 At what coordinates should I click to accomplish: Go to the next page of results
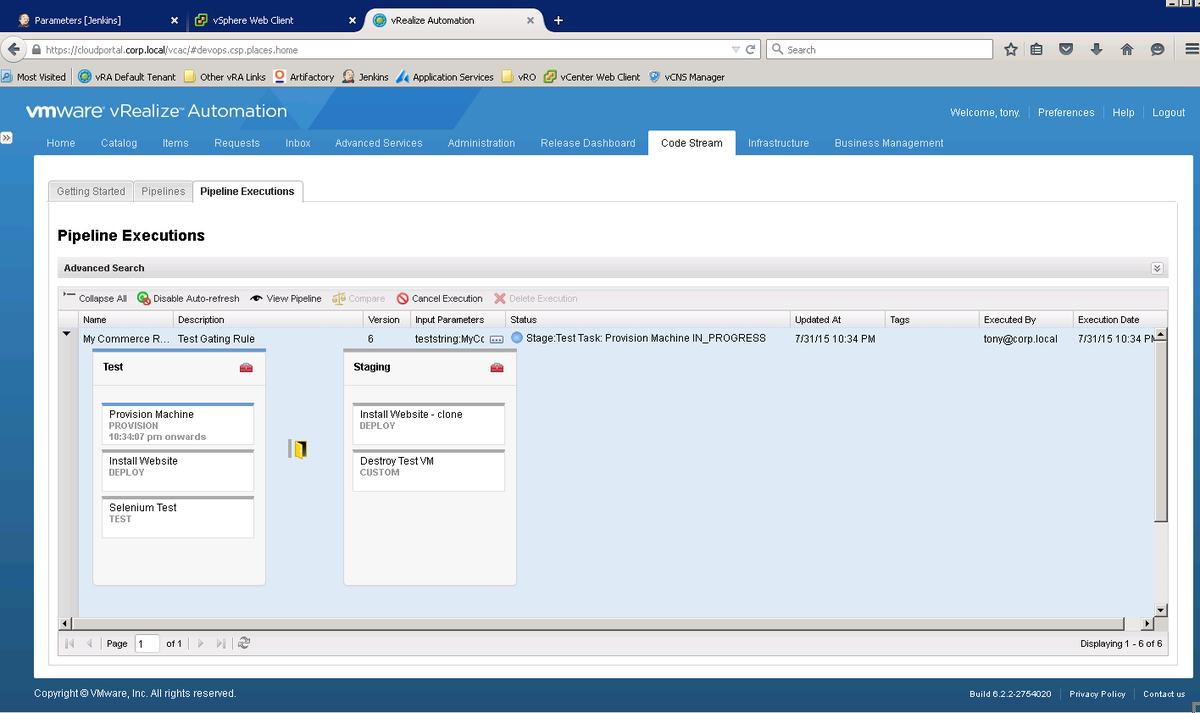pos(200,643)
